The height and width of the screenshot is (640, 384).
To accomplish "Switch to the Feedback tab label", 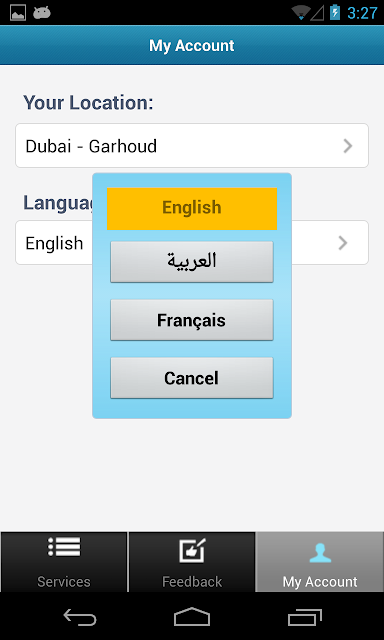I will [192, 581].
